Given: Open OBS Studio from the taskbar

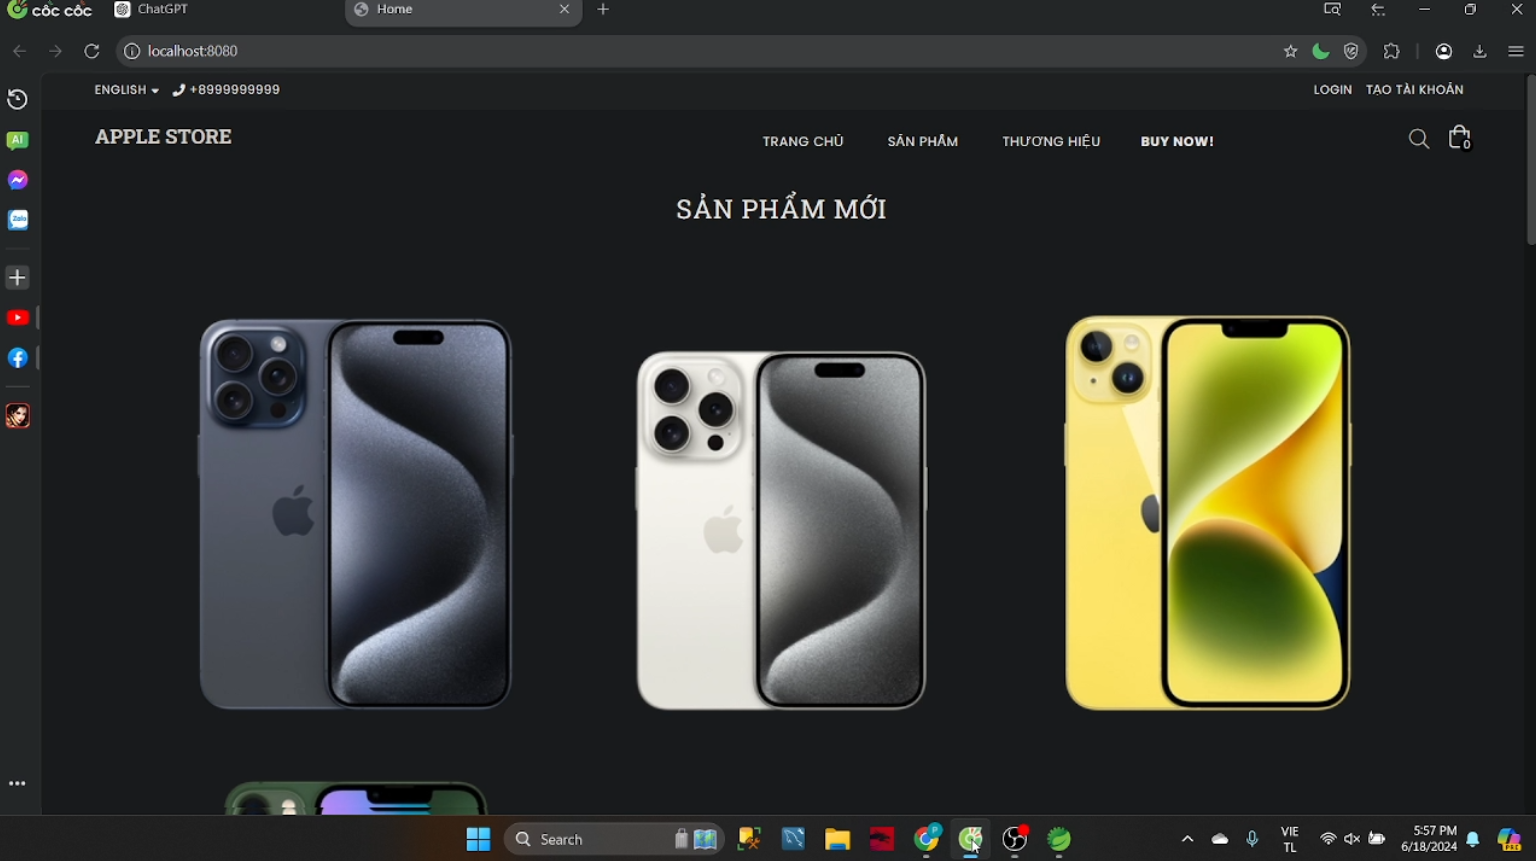Looking at the screenshot, I should pos(1015,839).
